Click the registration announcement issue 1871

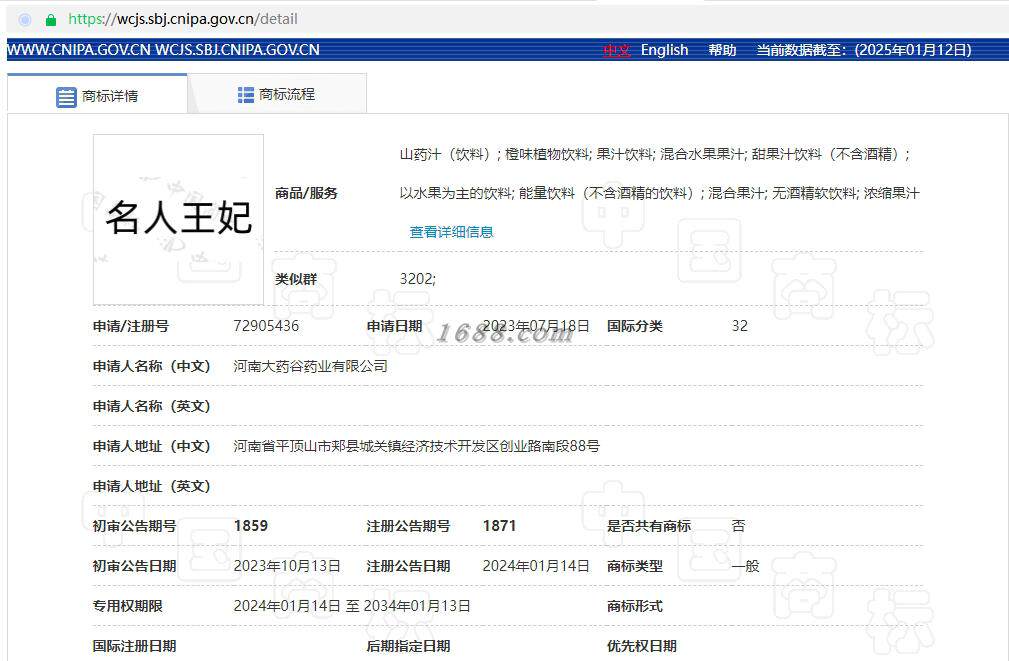tap(499, 526)
